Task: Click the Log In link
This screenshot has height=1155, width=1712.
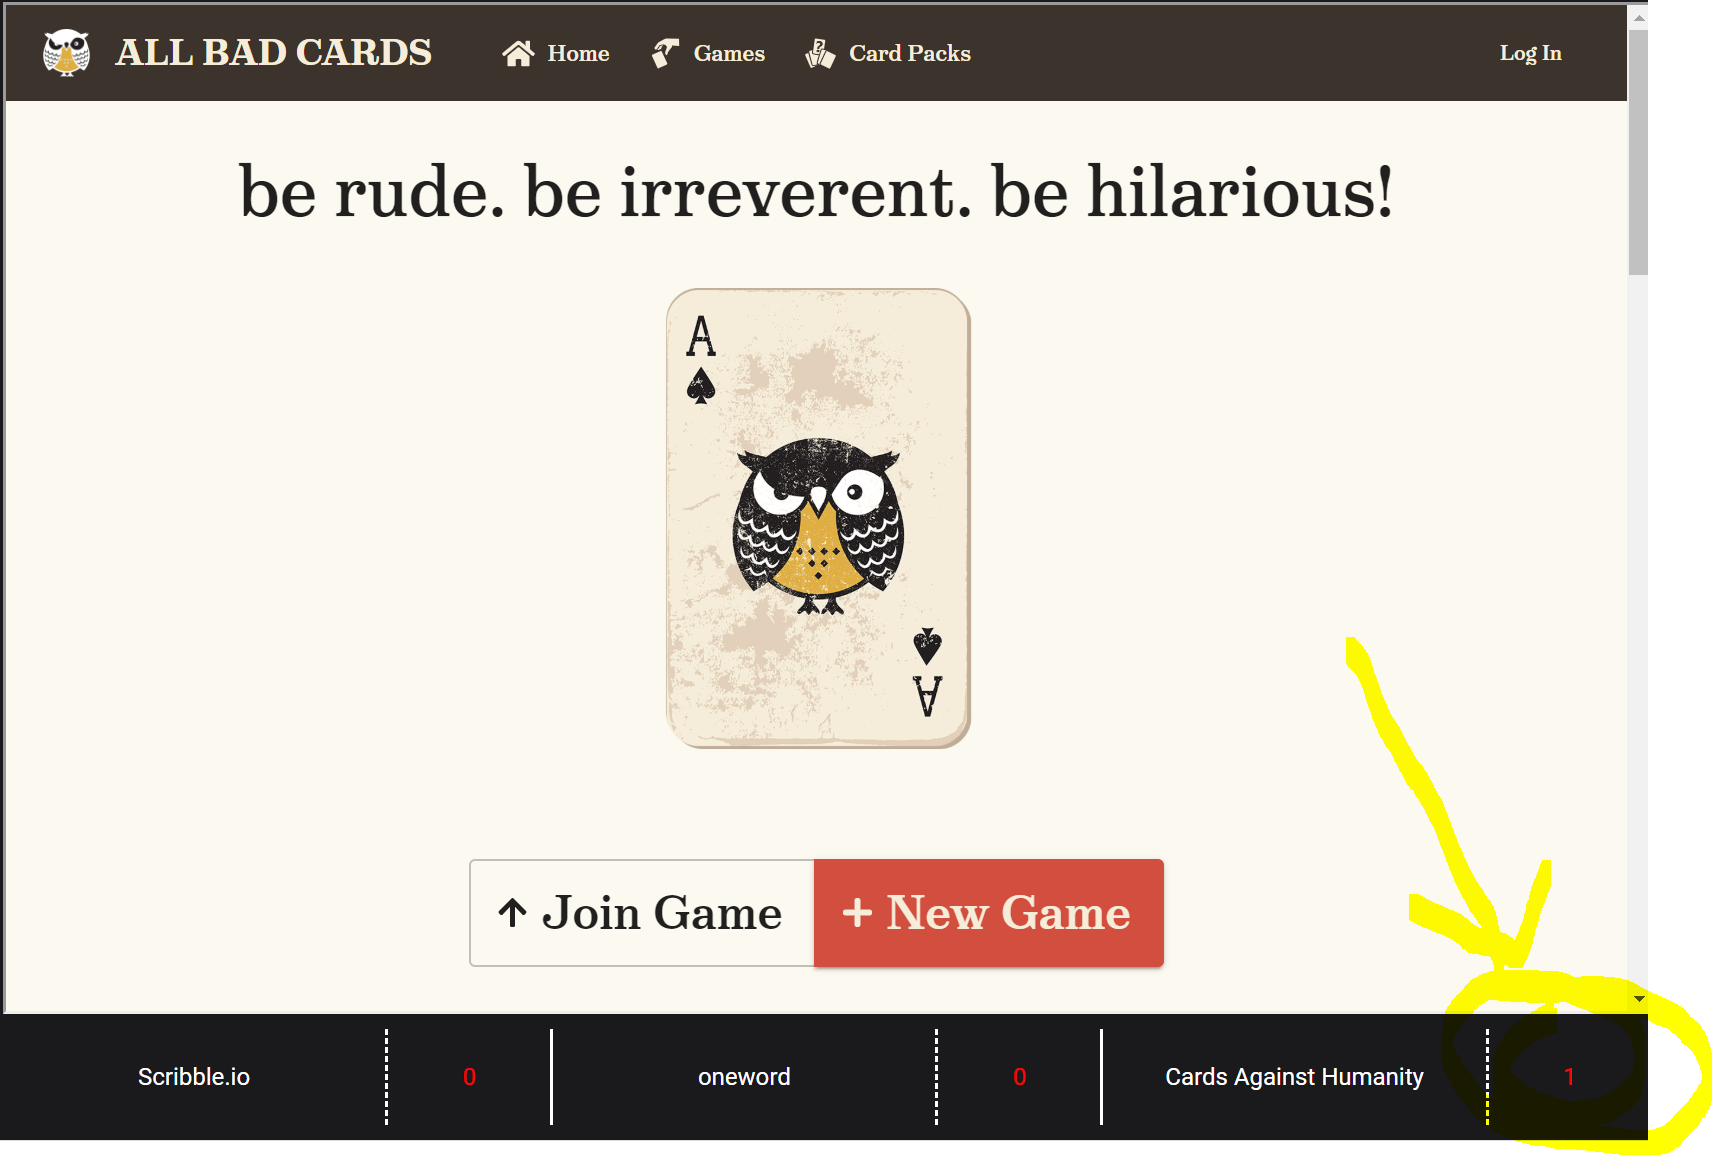Action: [x=1530, y=53]
